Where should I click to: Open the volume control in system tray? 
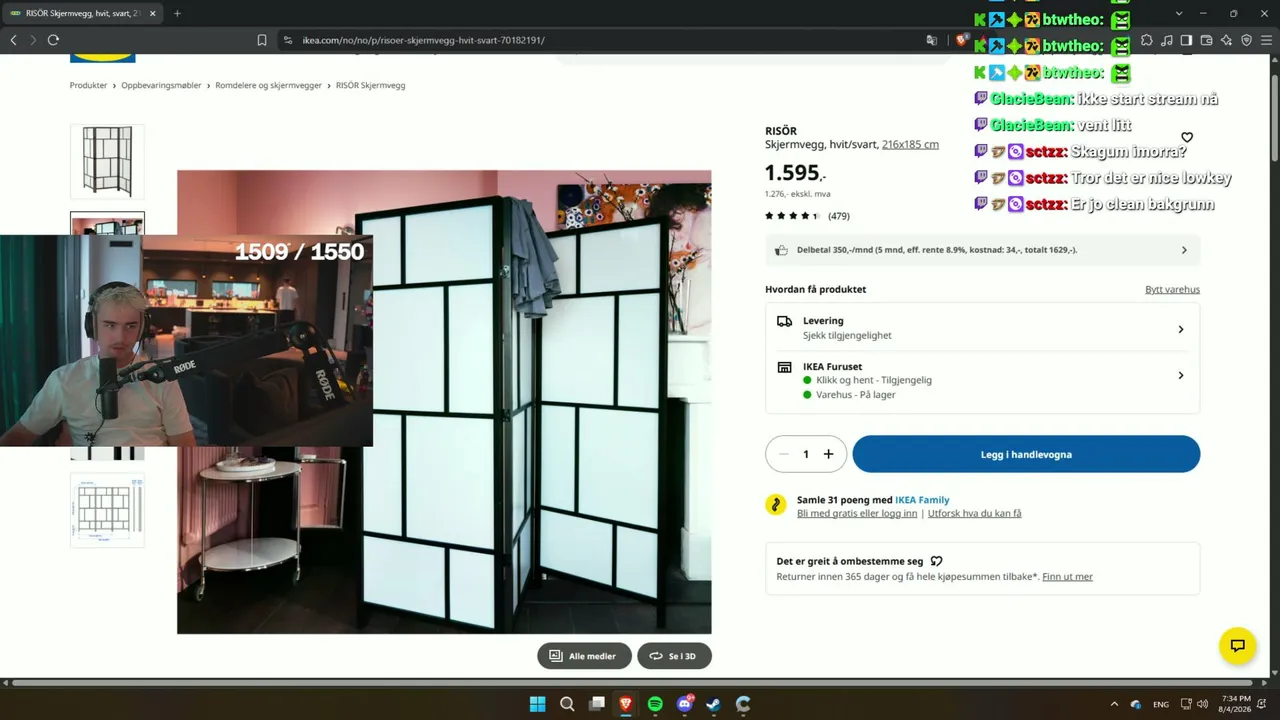(x=1202, y=704)
